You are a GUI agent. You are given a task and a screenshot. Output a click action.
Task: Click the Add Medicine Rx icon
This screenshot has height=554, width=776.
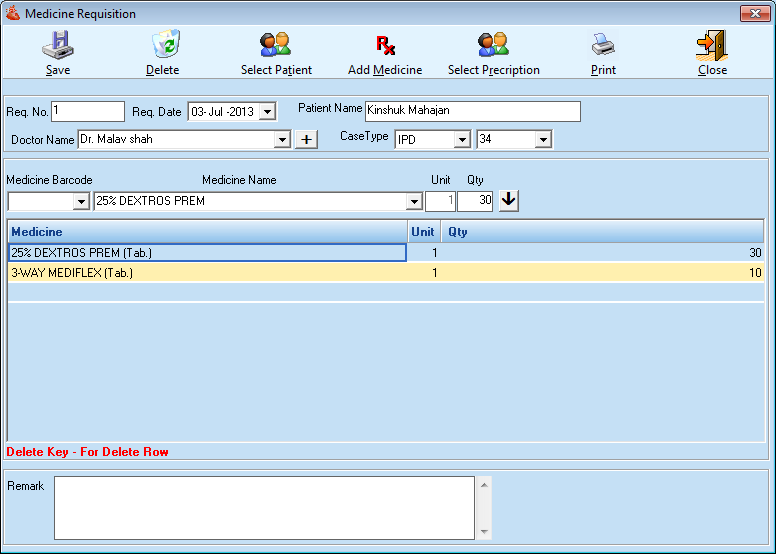385,46
